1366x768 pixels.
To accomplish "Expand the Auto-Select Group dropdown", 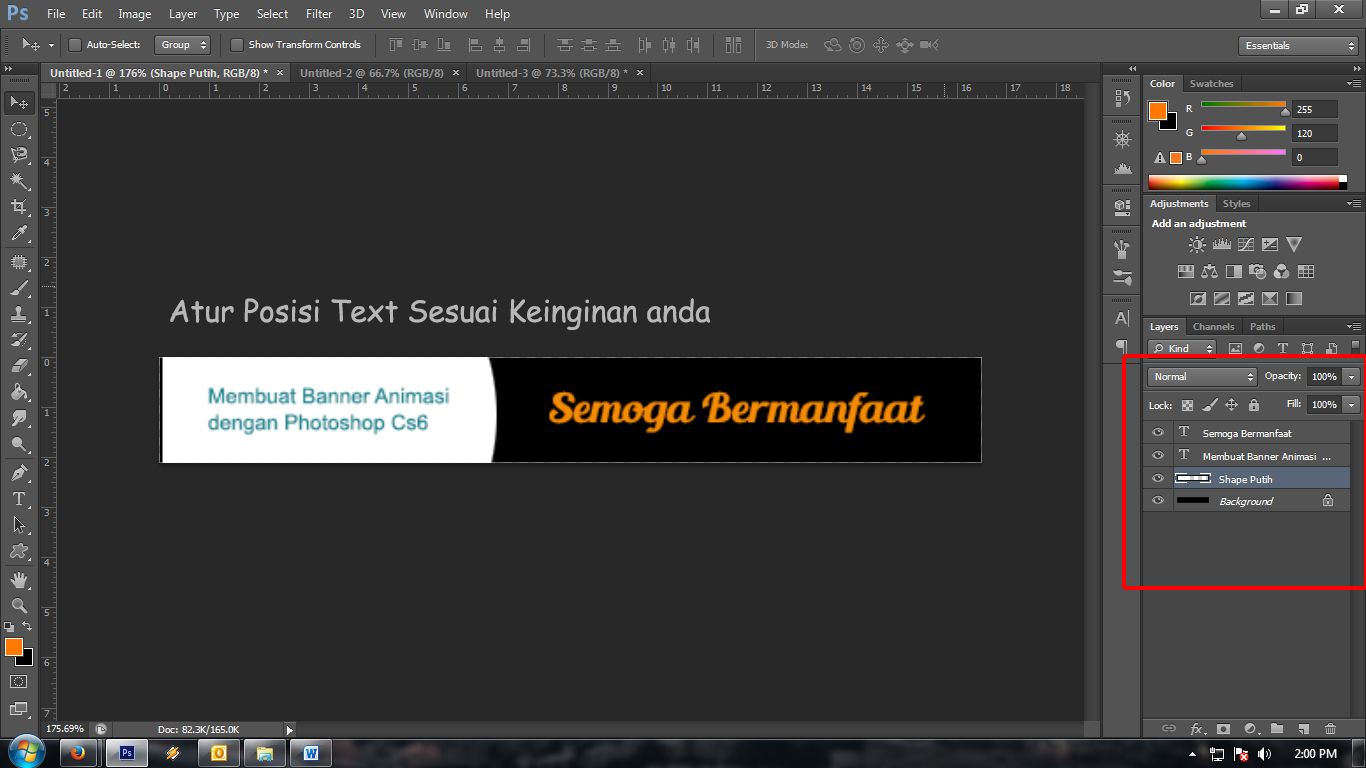I will [184, 45].
